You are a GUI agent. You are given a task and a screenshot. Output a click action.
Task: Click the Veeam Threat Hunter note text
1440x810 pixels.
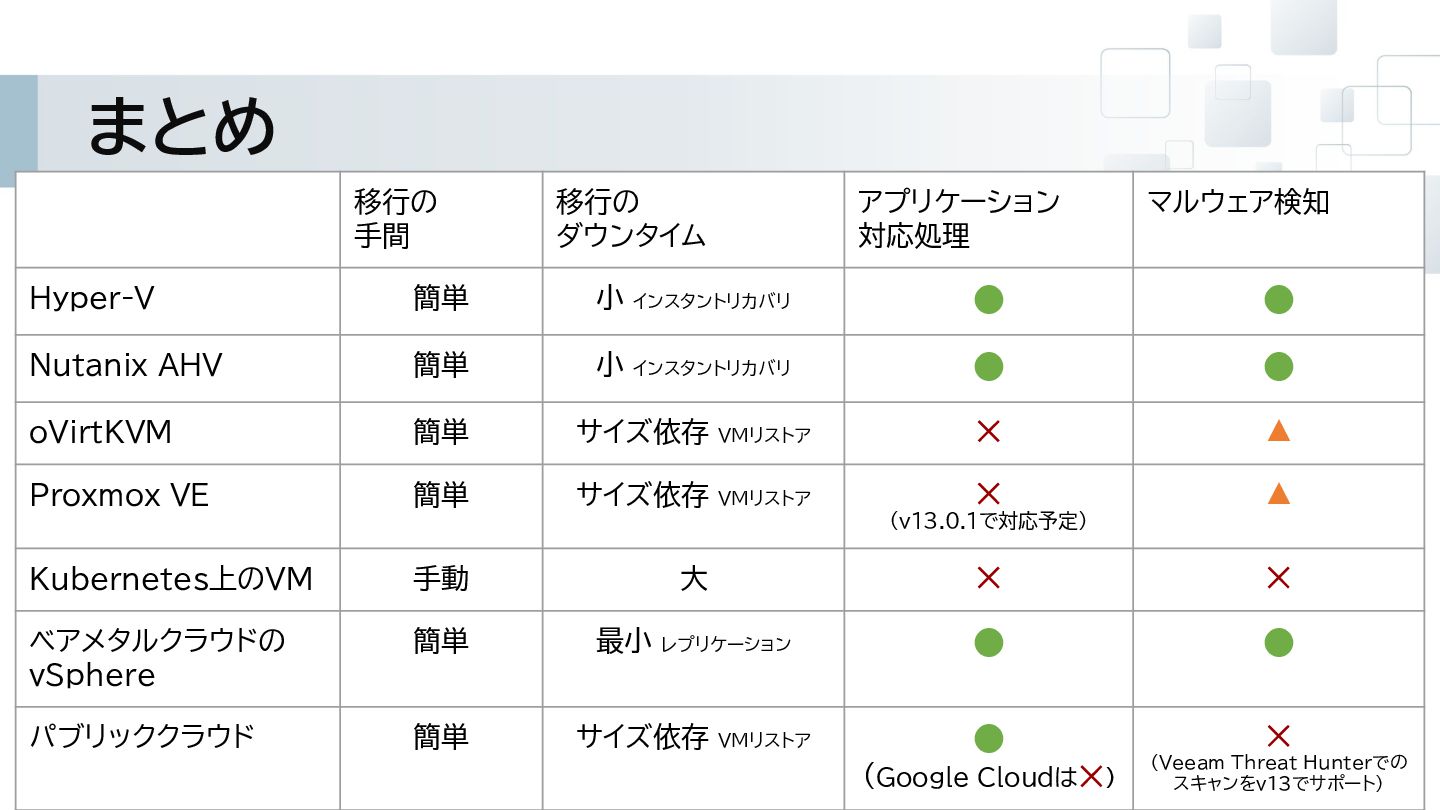(1278, 772)
